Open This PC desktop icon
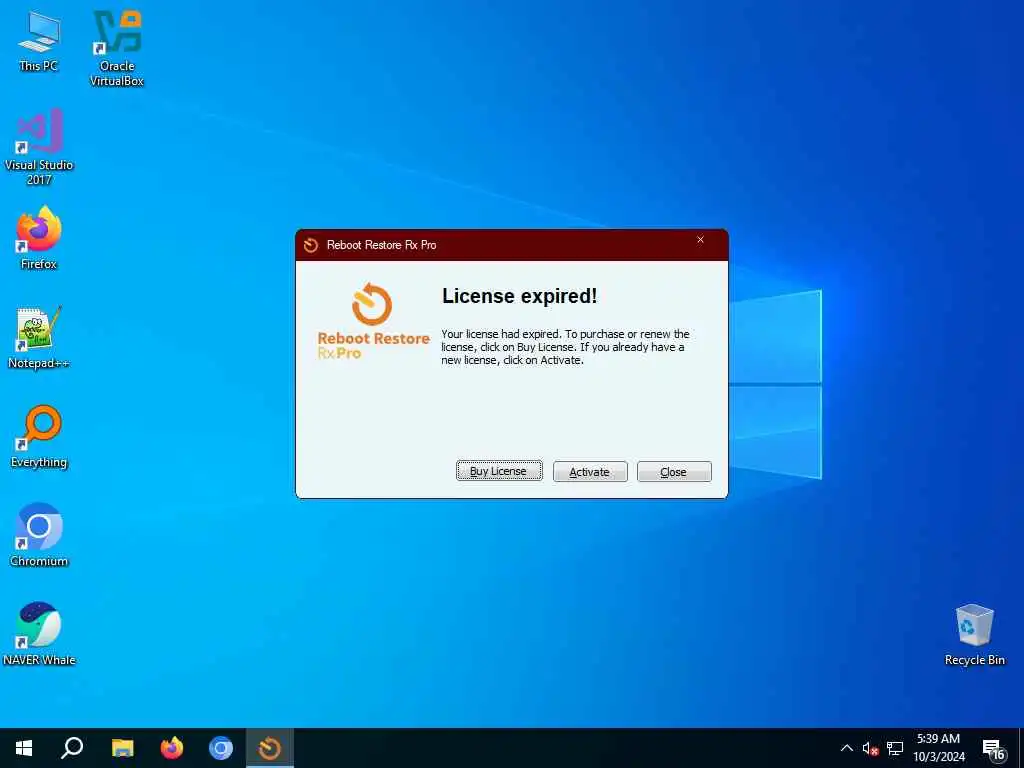Screen dimensions: 1024x768 (x=39, y=41)
